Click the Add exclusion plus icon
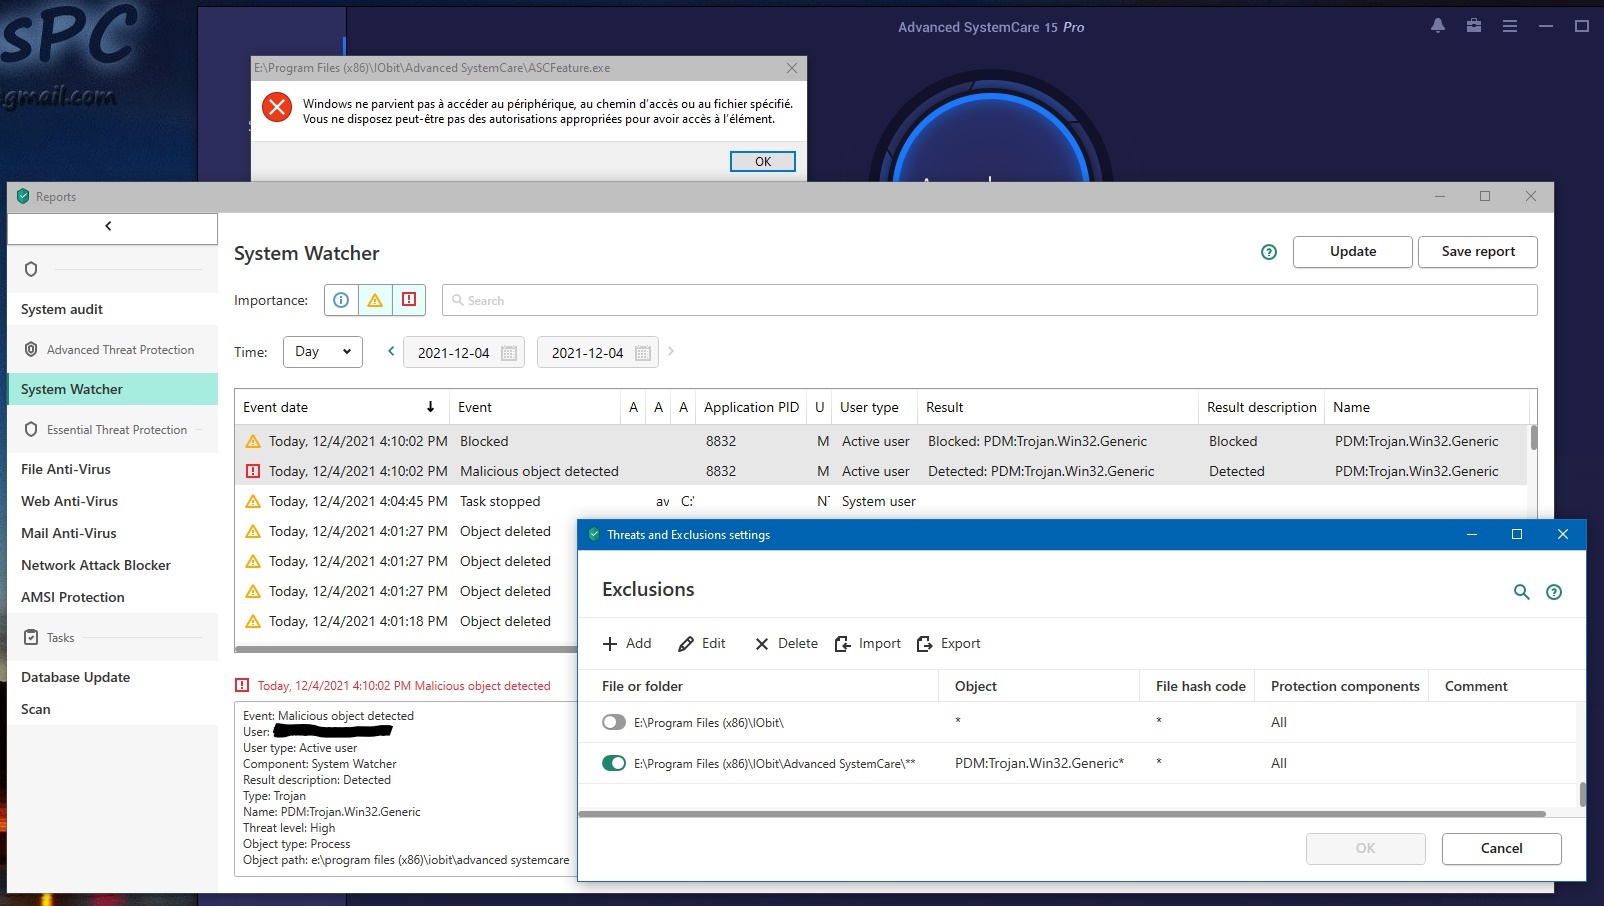Viewport: 1604px width, 906px height. coord(610,644)
